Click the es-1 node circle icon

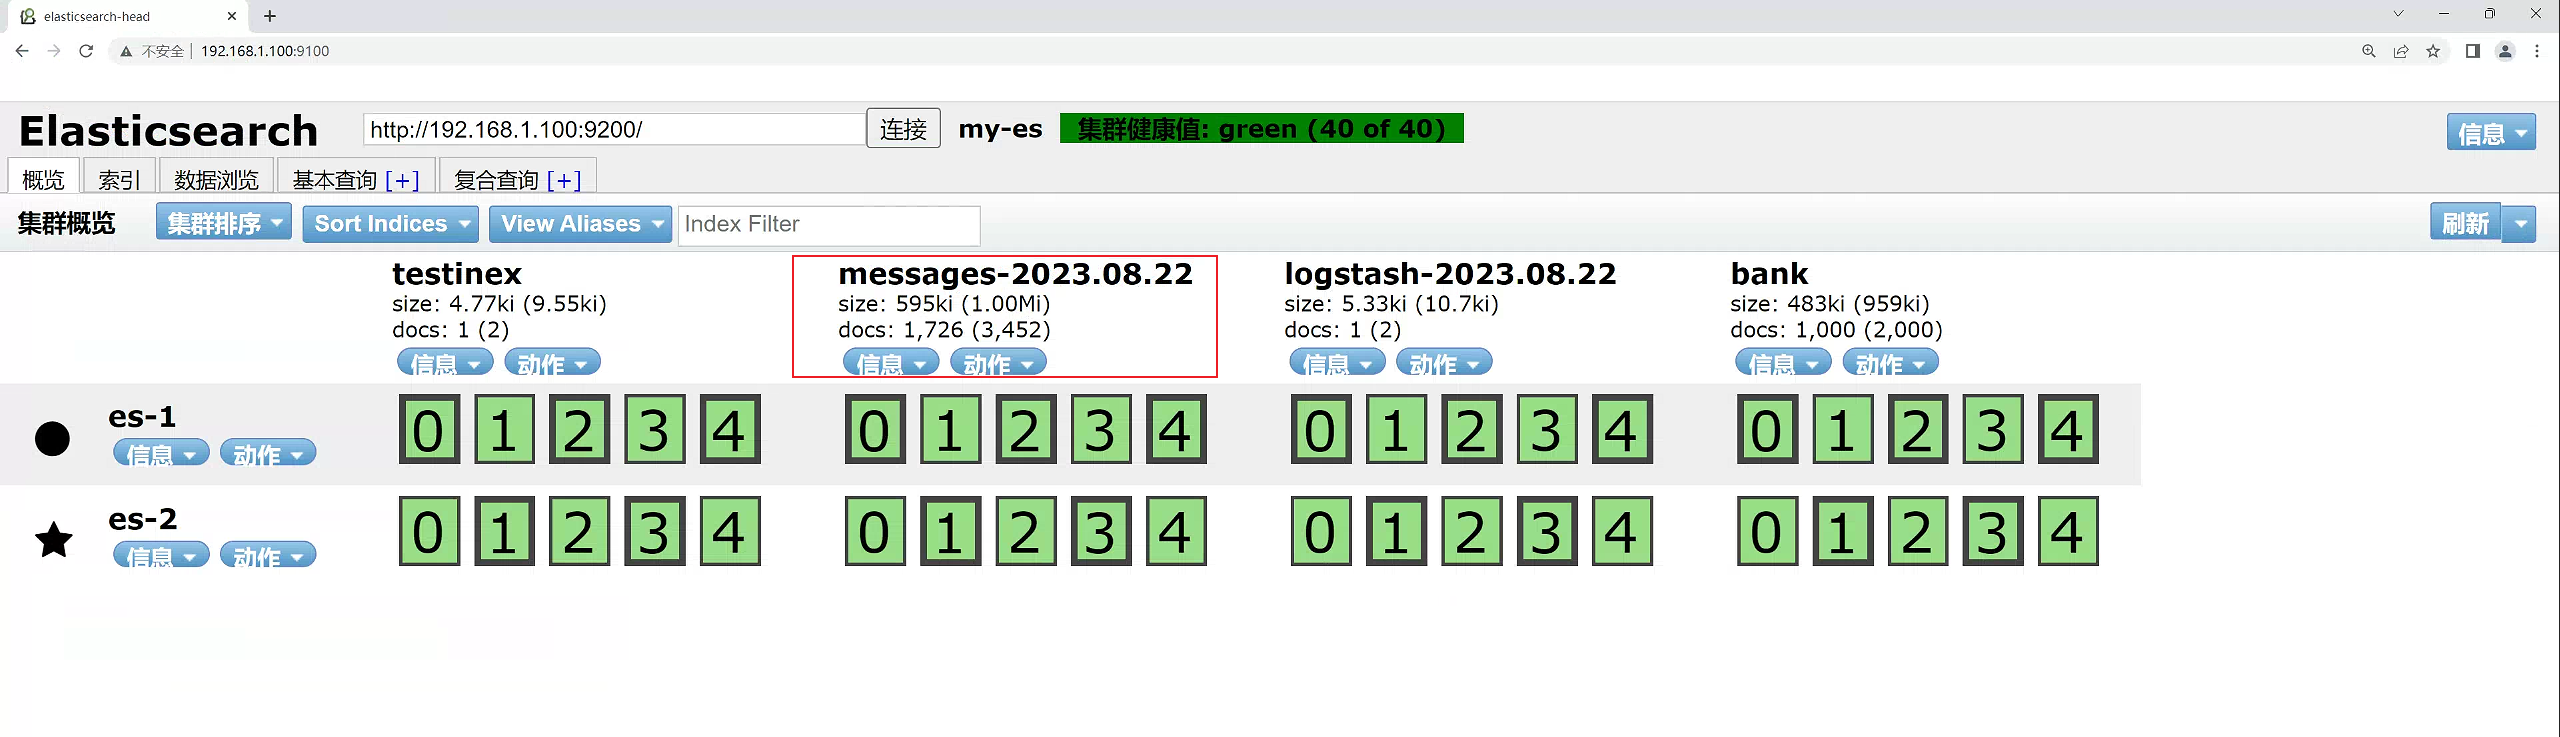pos(52,438)
